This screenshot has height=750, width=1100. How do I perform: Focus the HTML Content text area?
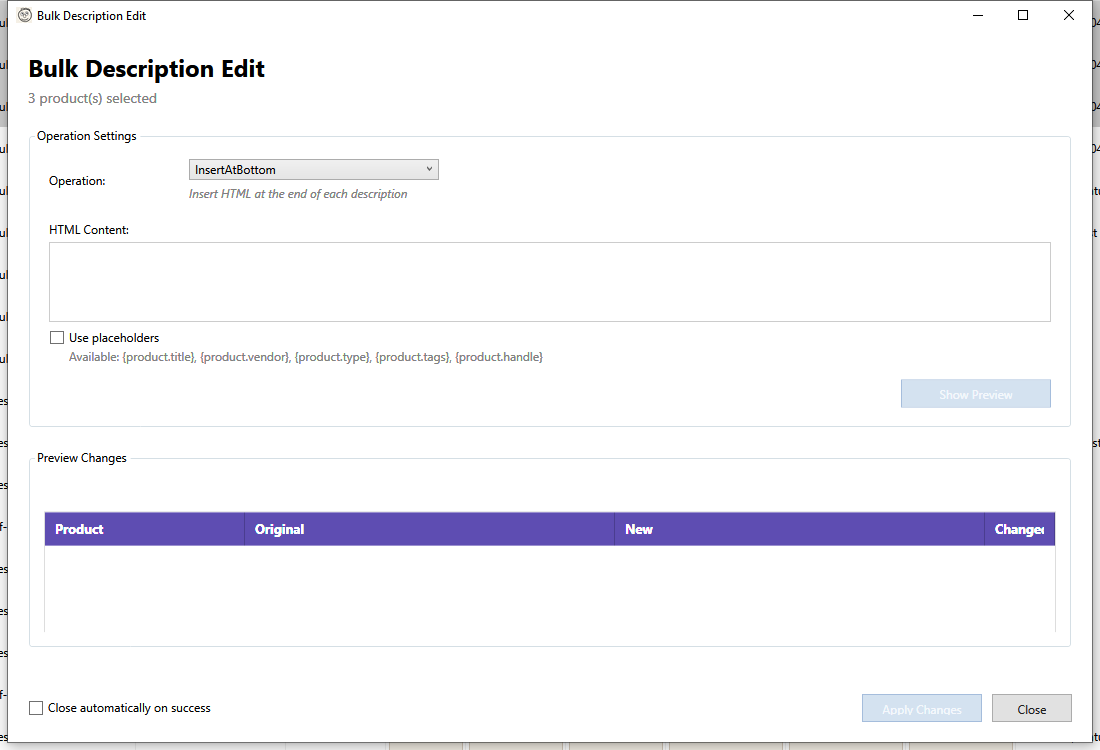pyautogui.click(x=550, y=280)
